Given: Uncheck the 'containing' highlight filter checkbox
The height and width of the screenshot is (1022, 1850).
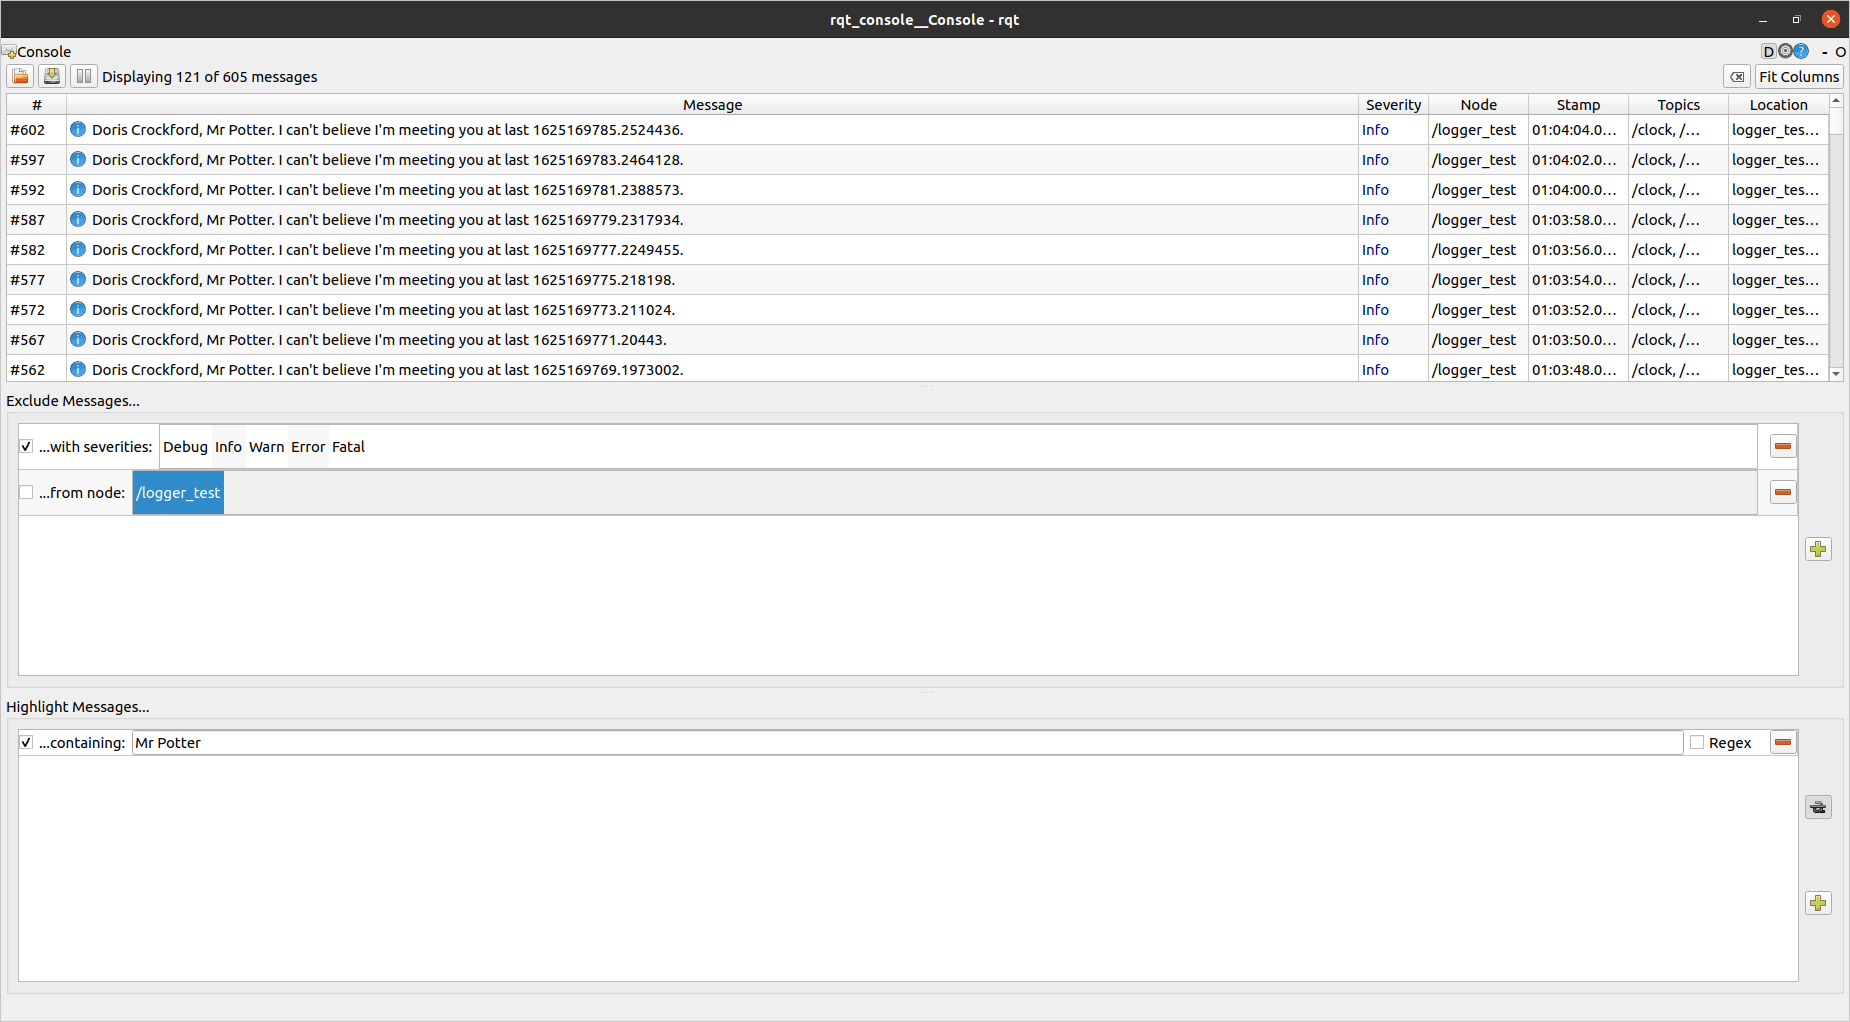Looking at the screenshot, I should pyautogui.click(x=27, y=743).
